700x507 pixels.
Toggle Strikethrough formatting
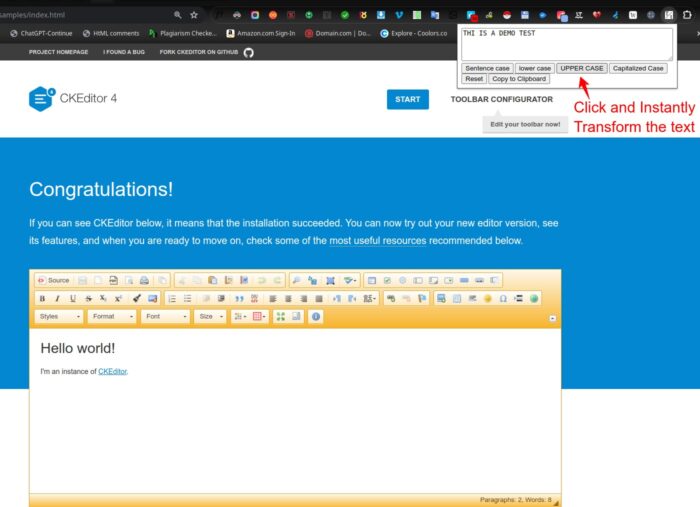click(88, 299)
